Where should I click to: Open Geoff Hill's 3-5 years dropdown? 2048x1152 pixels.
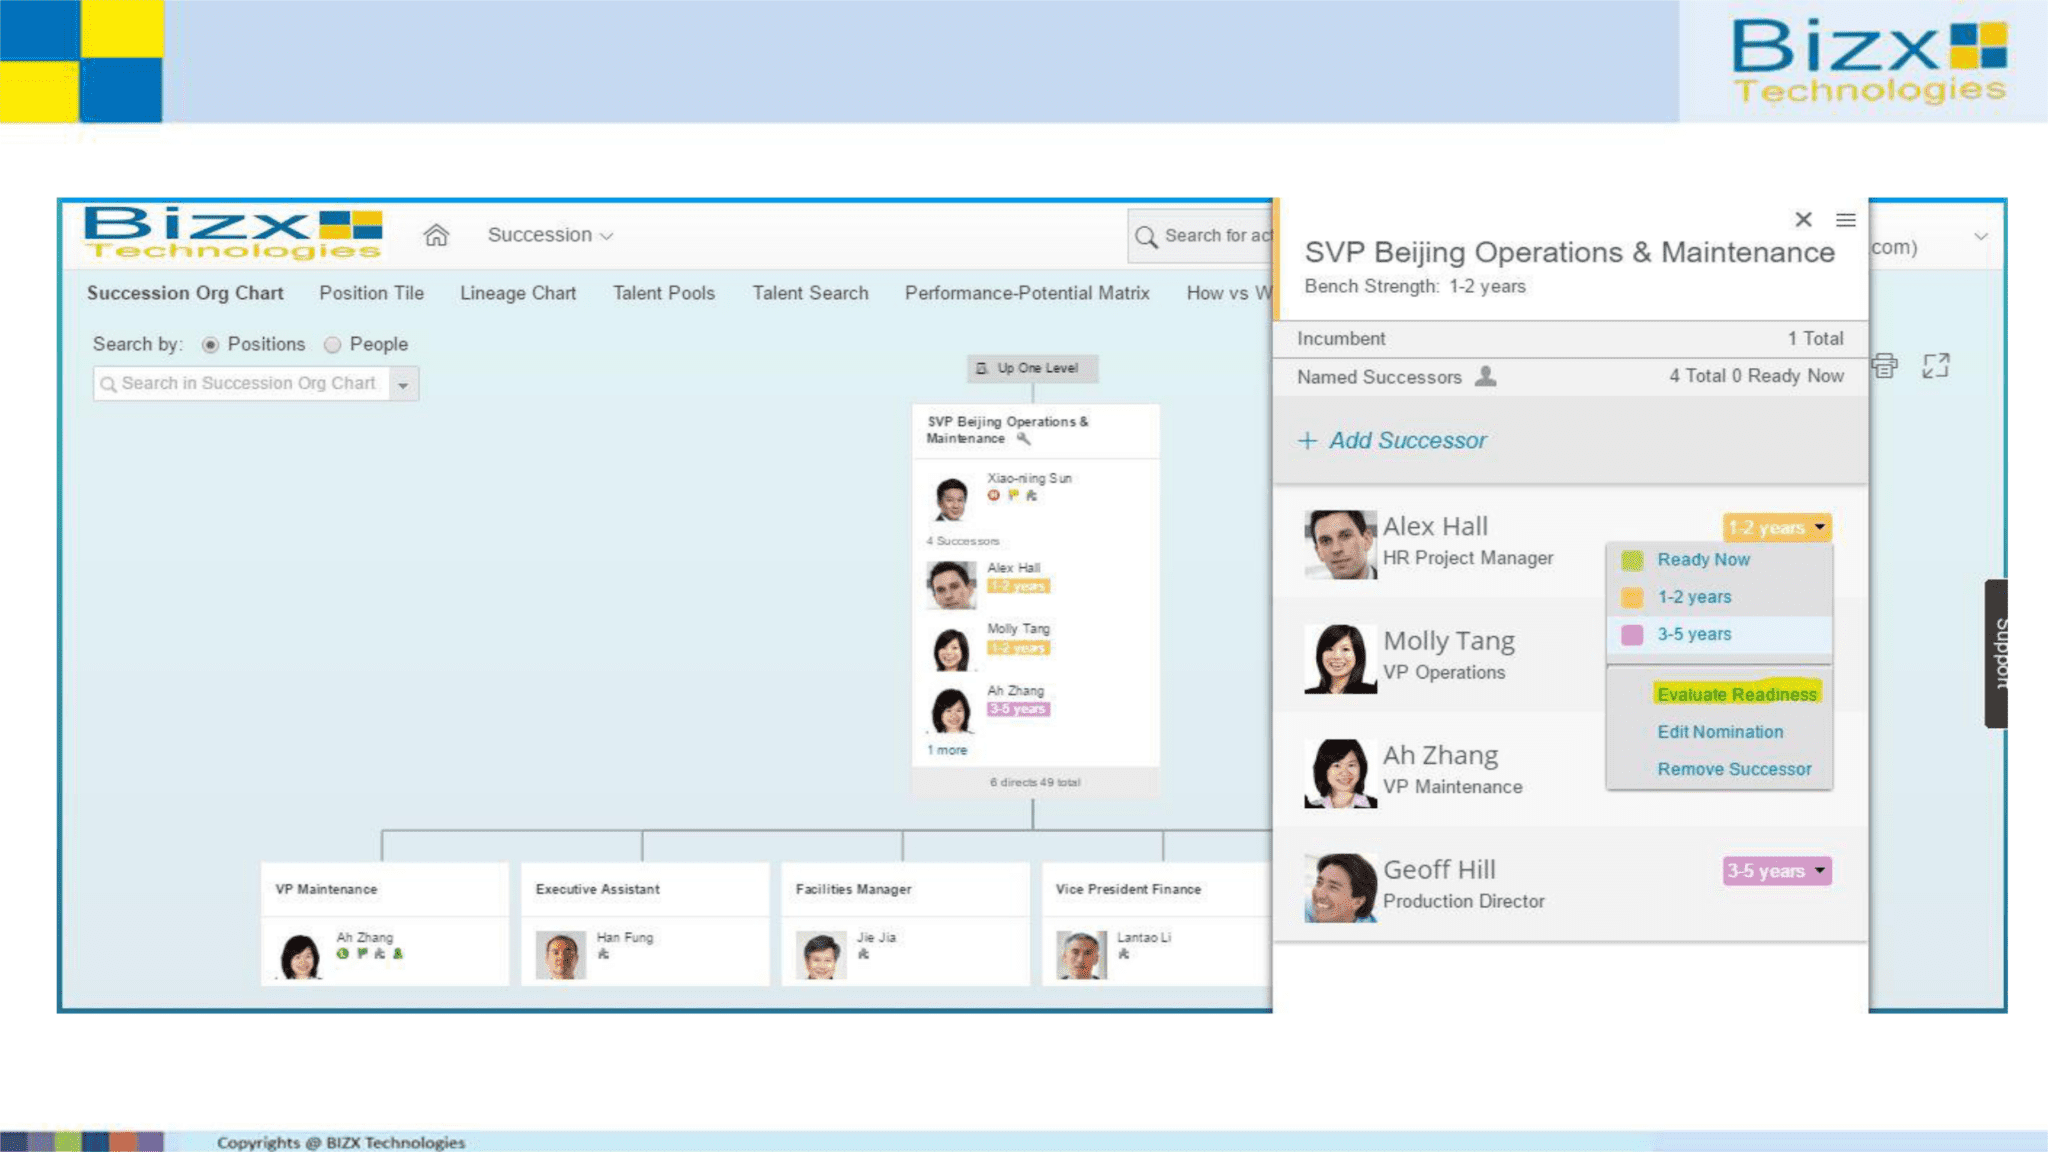tap(1775, 871)
